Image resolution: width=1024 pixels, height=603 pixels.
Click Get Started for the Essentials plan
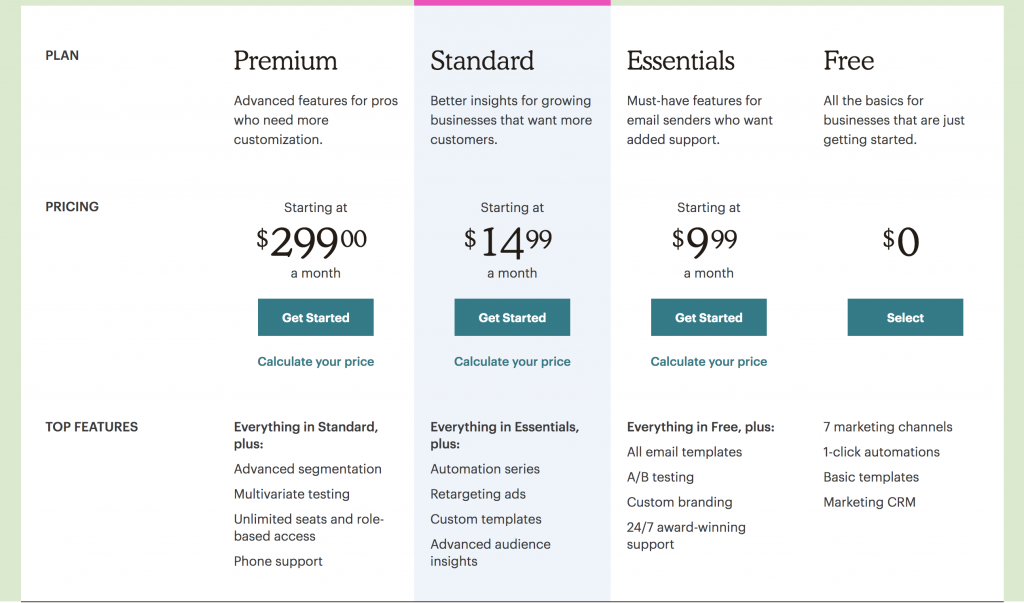coord(708,317)
